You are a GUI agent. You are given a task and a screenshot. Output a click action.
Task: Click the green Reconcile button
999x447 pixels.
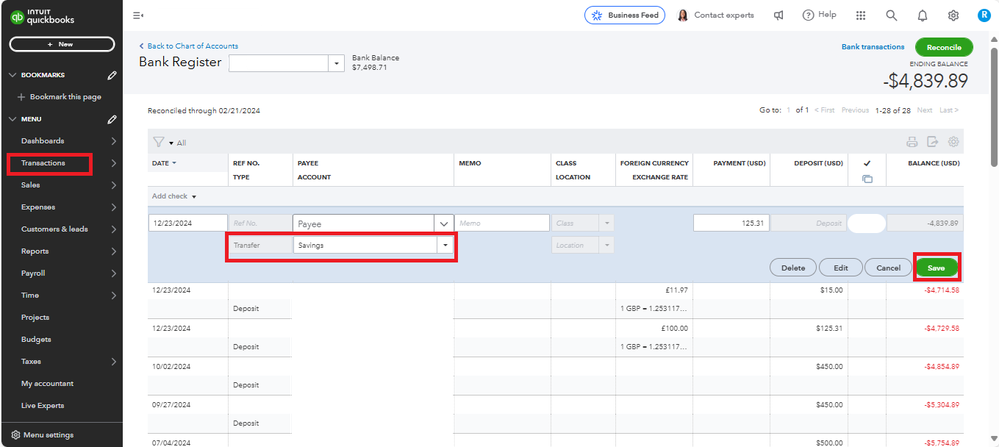[x=944, y=47]
